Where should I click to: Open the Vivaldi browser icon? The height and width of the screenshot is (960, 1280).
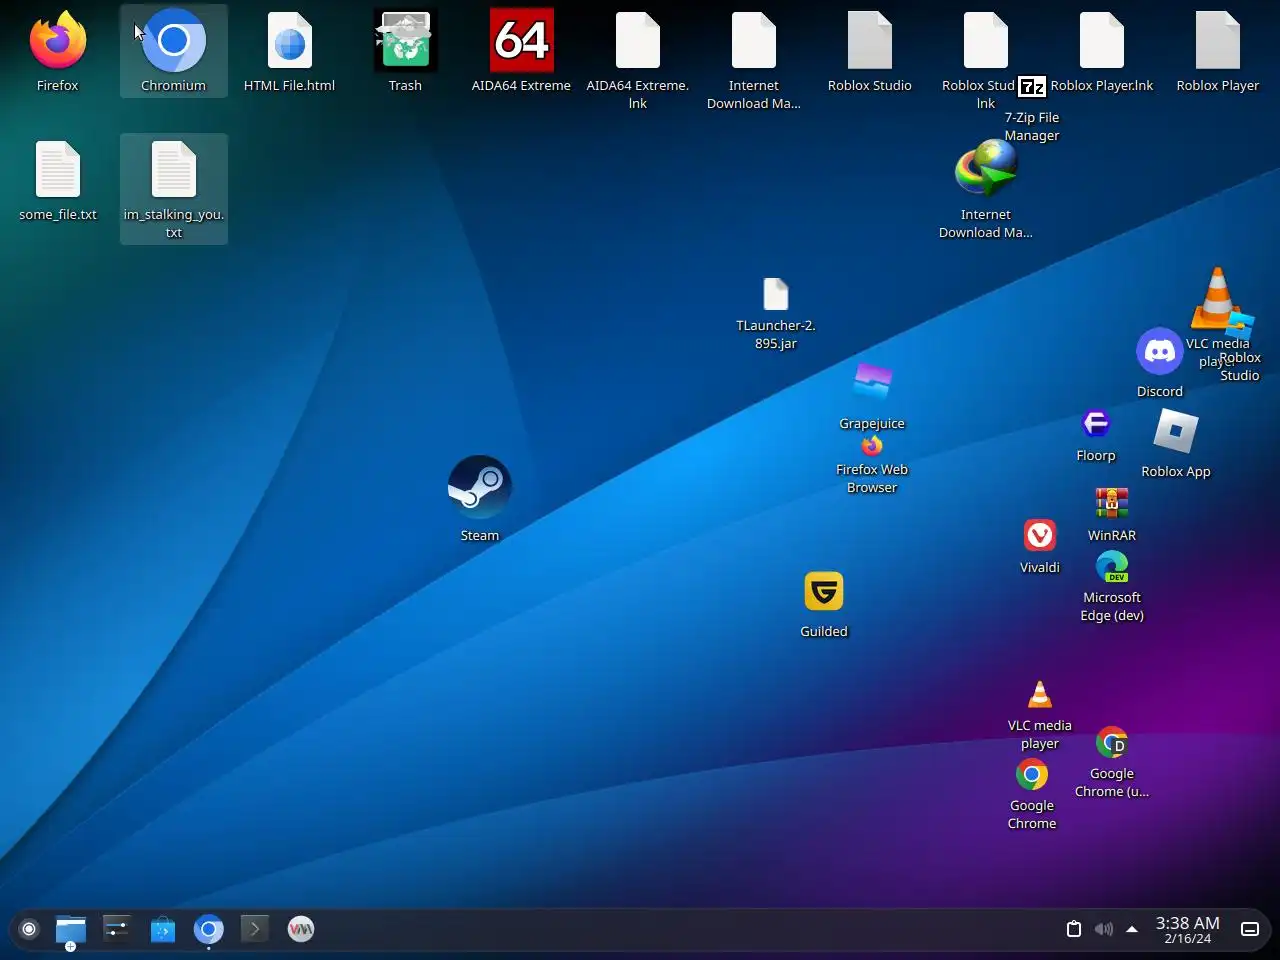click(x=1040, y=535)
